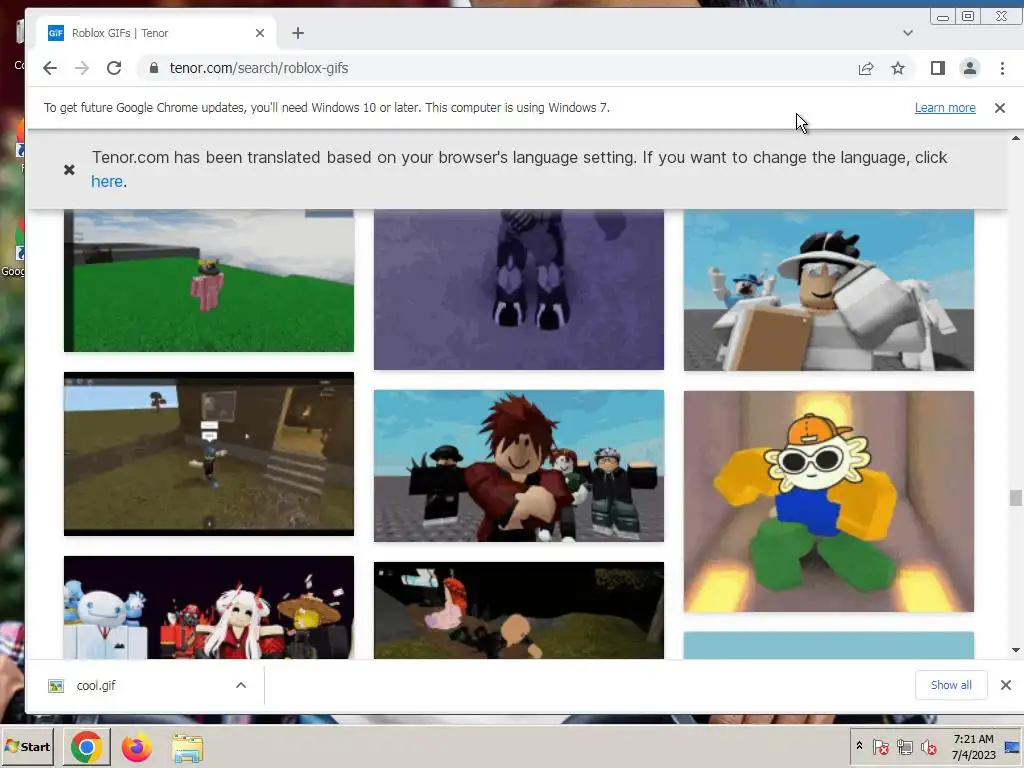The width and height of the screenshot is (1024, 768).
Task: Close the Roblox GIFs tab
Action: pos(260,33)
